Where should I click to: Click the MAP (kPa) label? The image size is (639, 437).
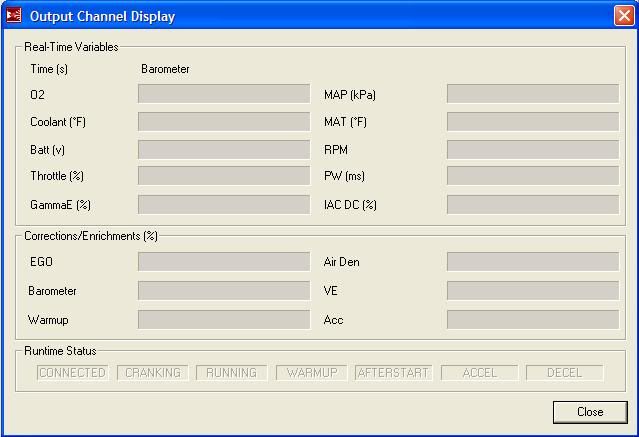point(350,95)
